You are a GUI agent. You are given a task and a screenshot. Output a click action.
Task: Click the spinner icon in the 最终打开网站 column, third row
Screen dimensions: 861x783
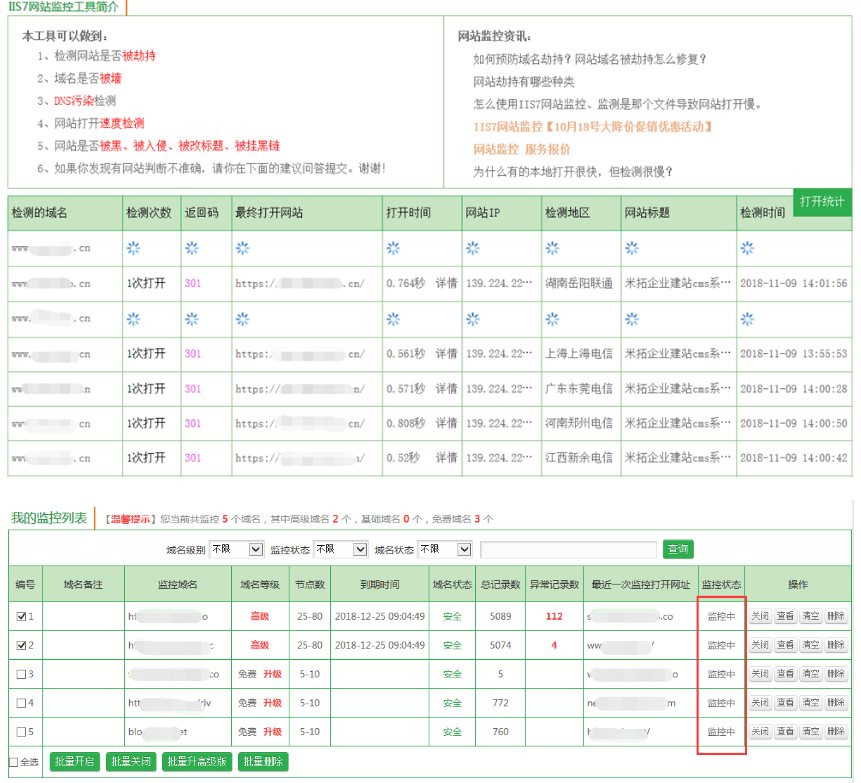click(241, 319)
